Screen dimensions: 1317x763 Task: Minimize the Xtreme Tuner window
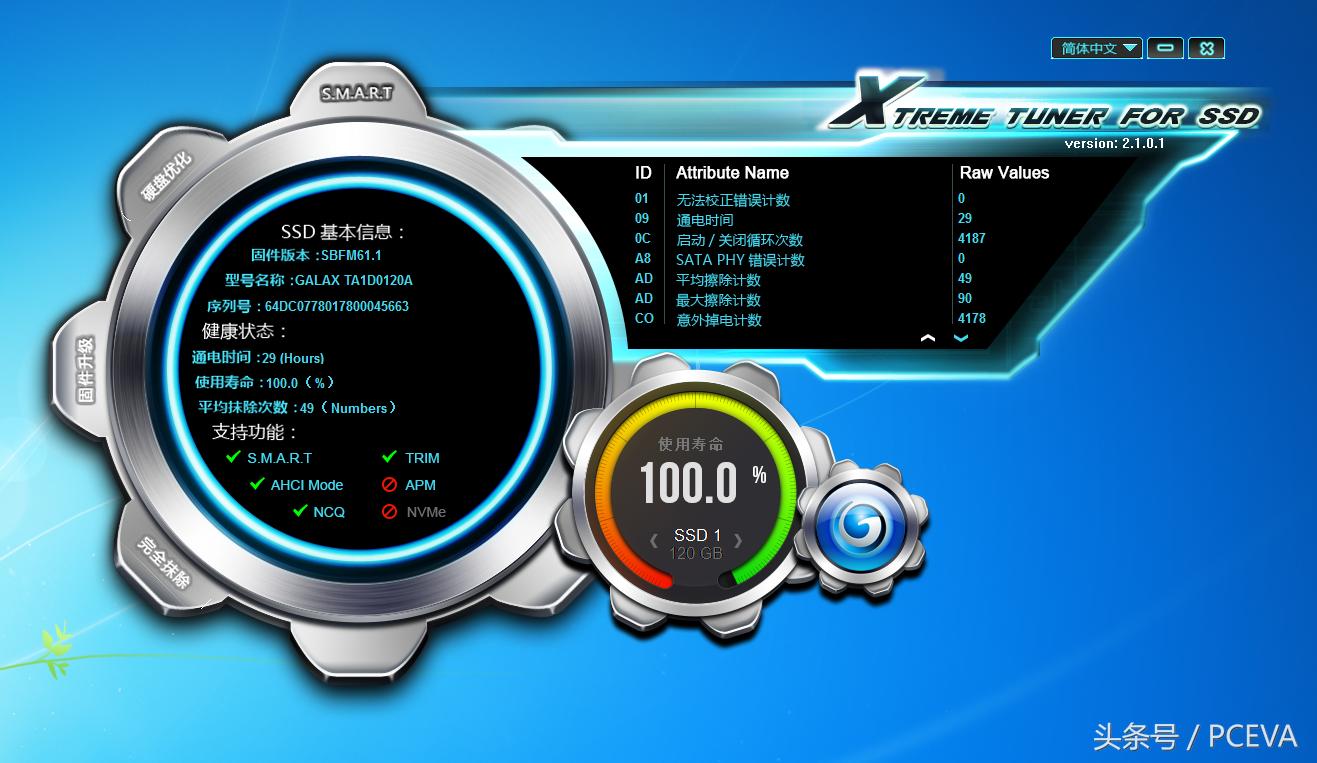point(1164,47)
